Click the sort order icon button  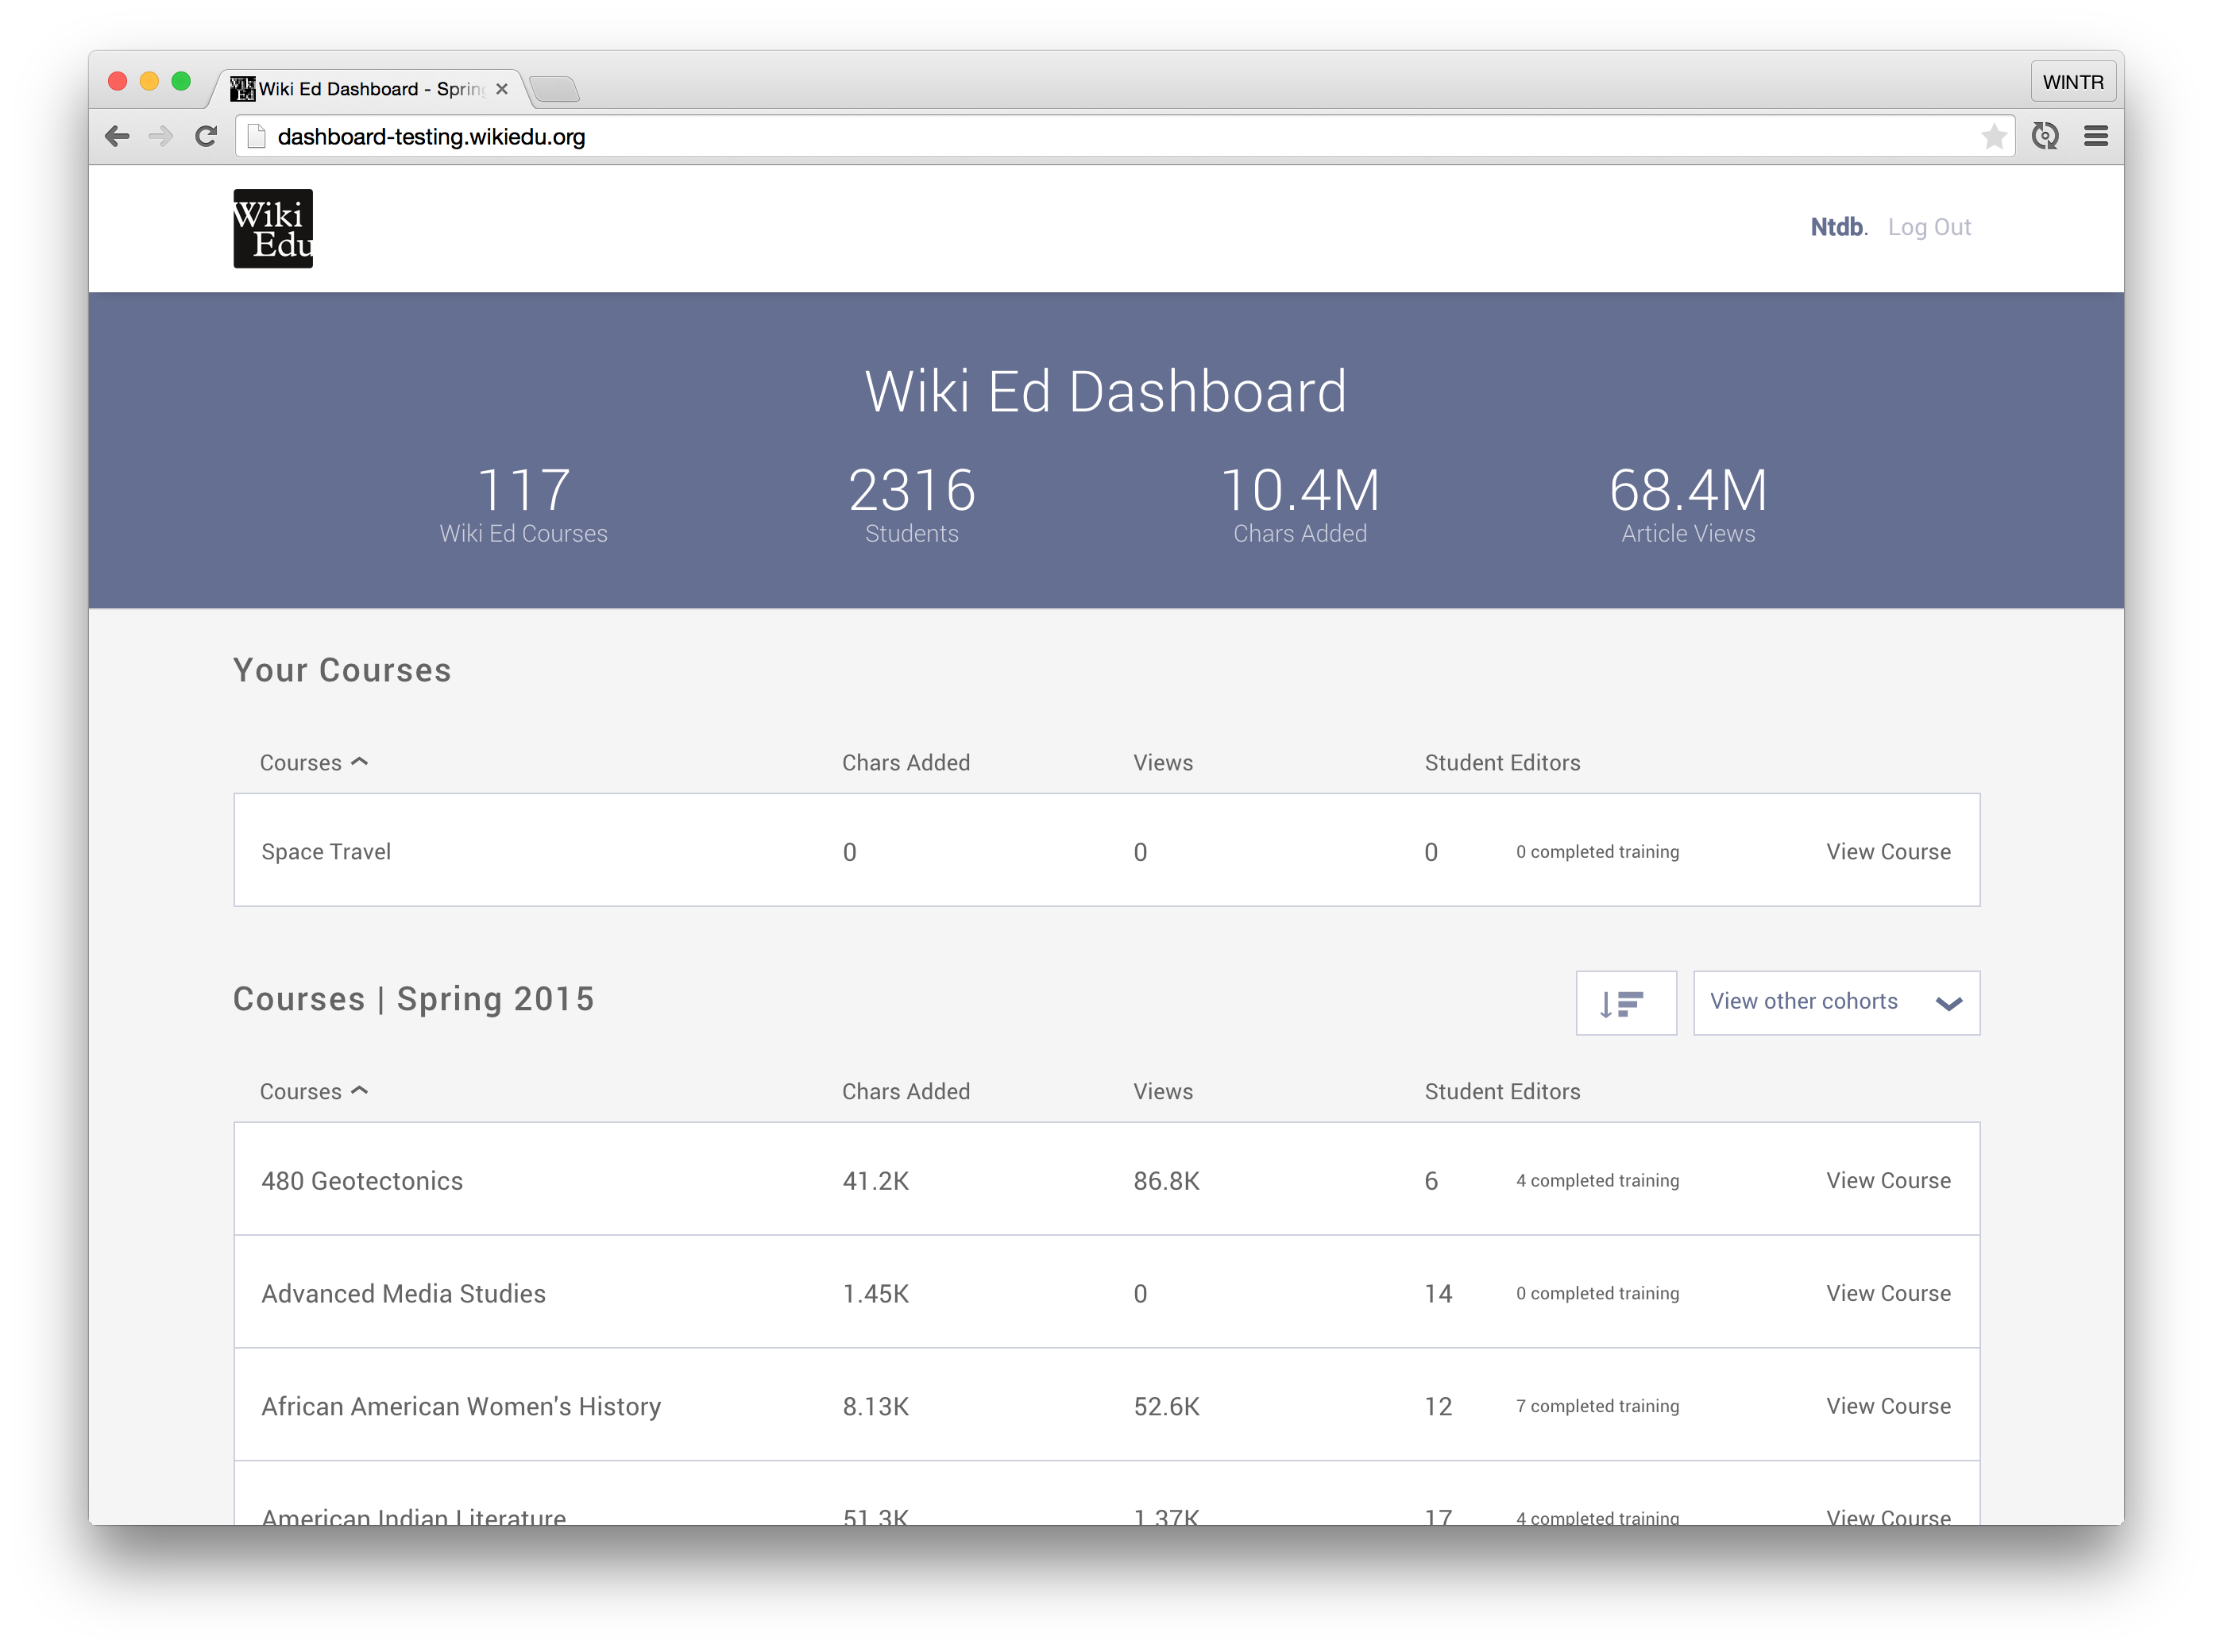(x=1625, y=1003)
